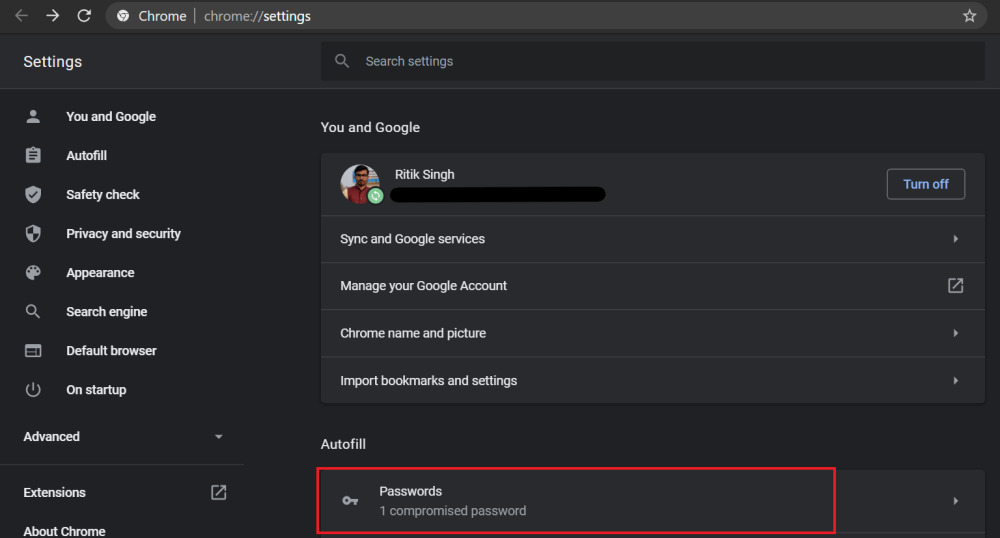Click the sync badge on the profile avatar
The width and height of the screenshot is (1000, 538).
pos(376,196)
